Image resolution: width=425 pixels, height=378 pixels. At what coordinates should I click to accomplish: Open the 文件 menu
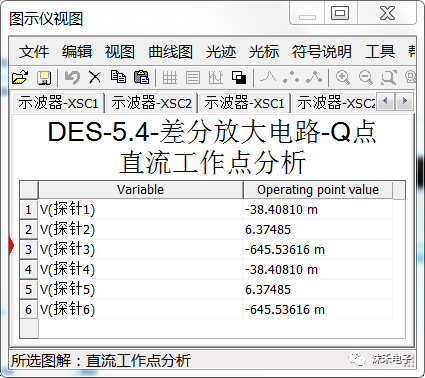click(34, 52)
